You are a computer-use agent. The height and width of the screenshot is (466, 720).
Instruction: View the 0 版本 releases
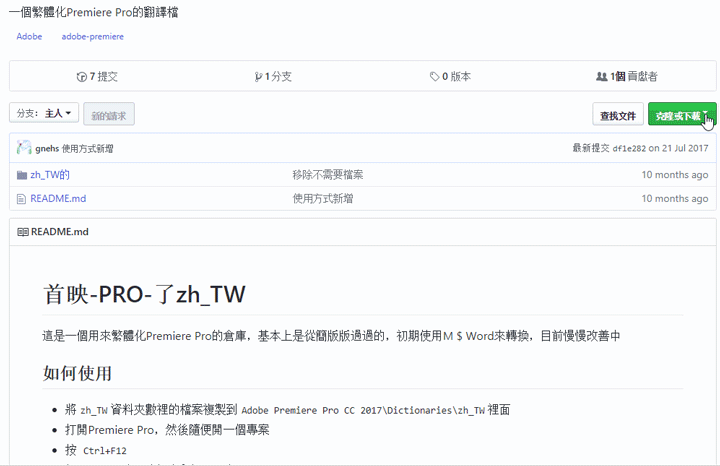coord(450,76)
